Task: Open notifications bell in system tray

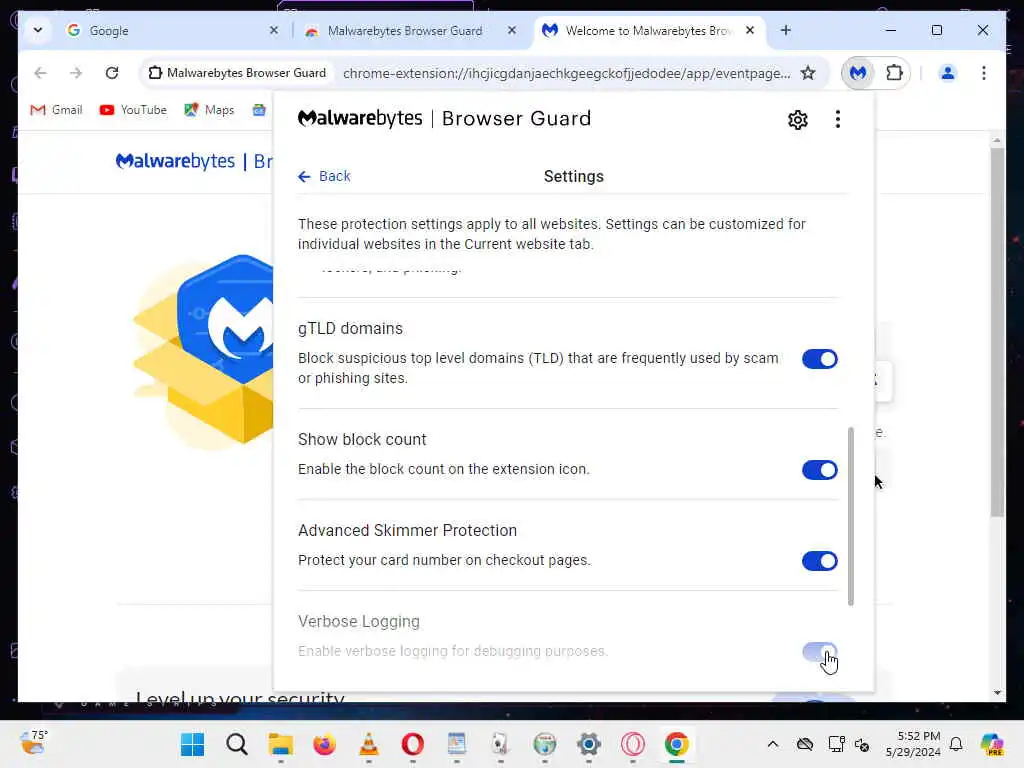Action: pyautogui.click(x=956, y=744)
